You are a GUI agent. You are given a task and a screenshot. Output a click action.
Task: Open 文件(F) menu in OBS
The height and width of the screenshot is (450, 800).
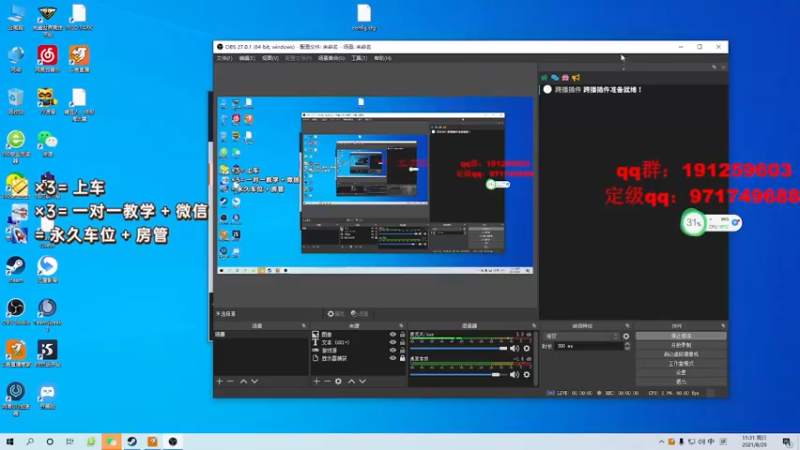point(224,58)
